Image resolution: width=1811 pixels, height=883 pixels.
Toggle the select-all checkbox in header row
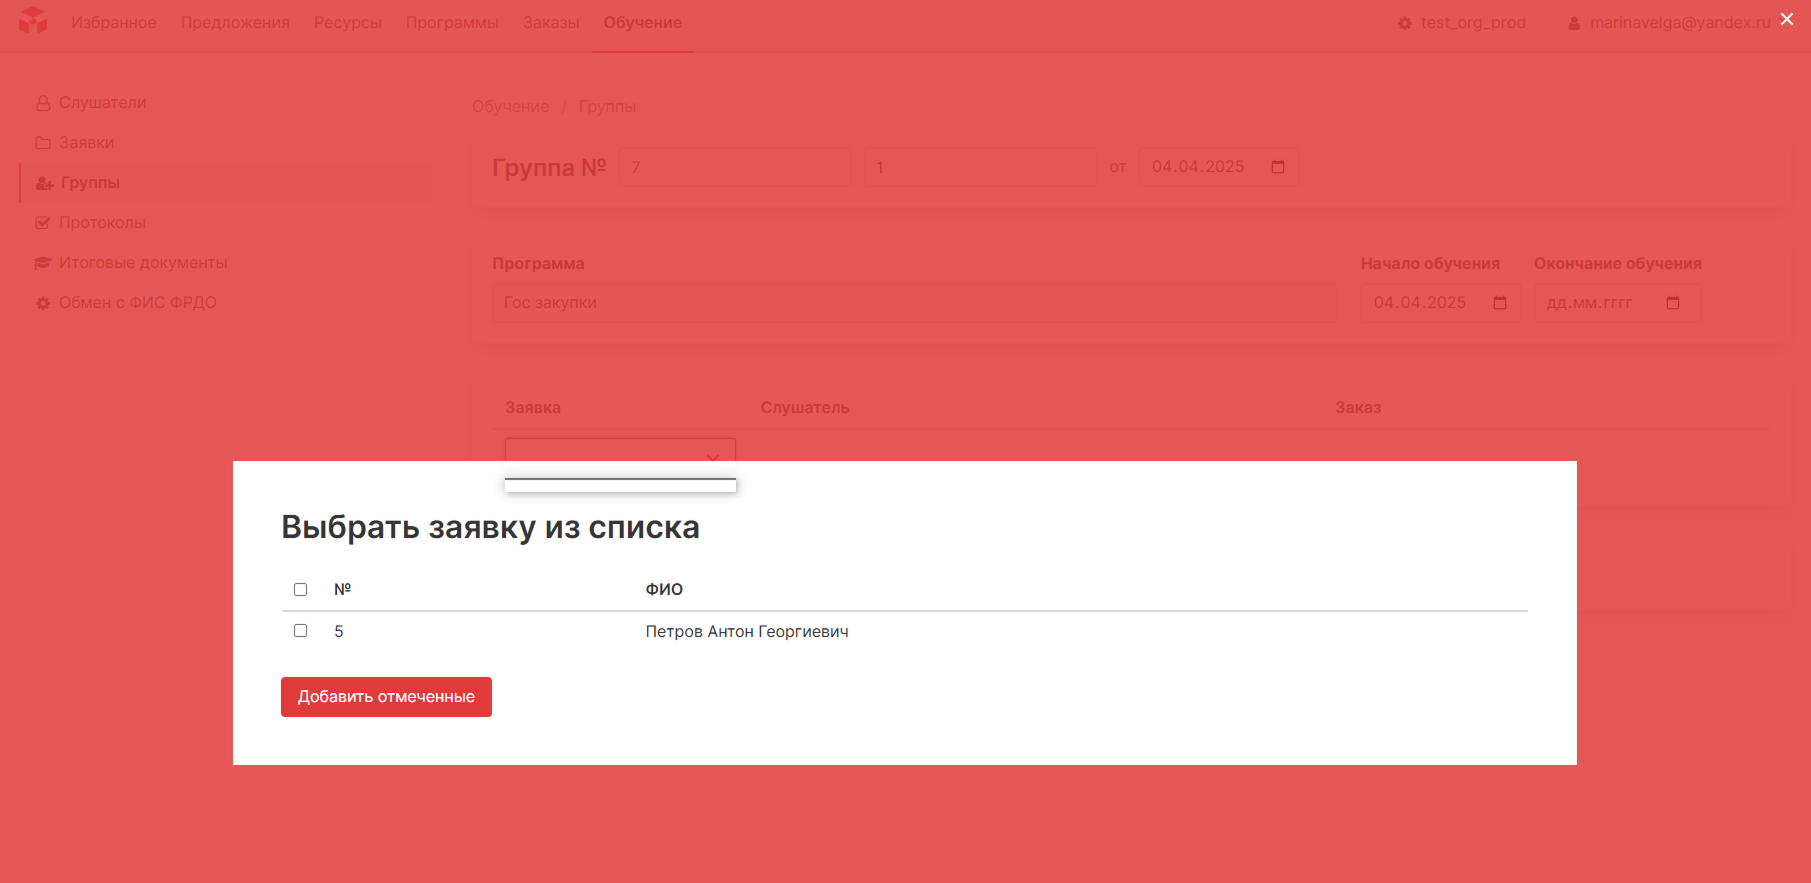coord(300,589)
